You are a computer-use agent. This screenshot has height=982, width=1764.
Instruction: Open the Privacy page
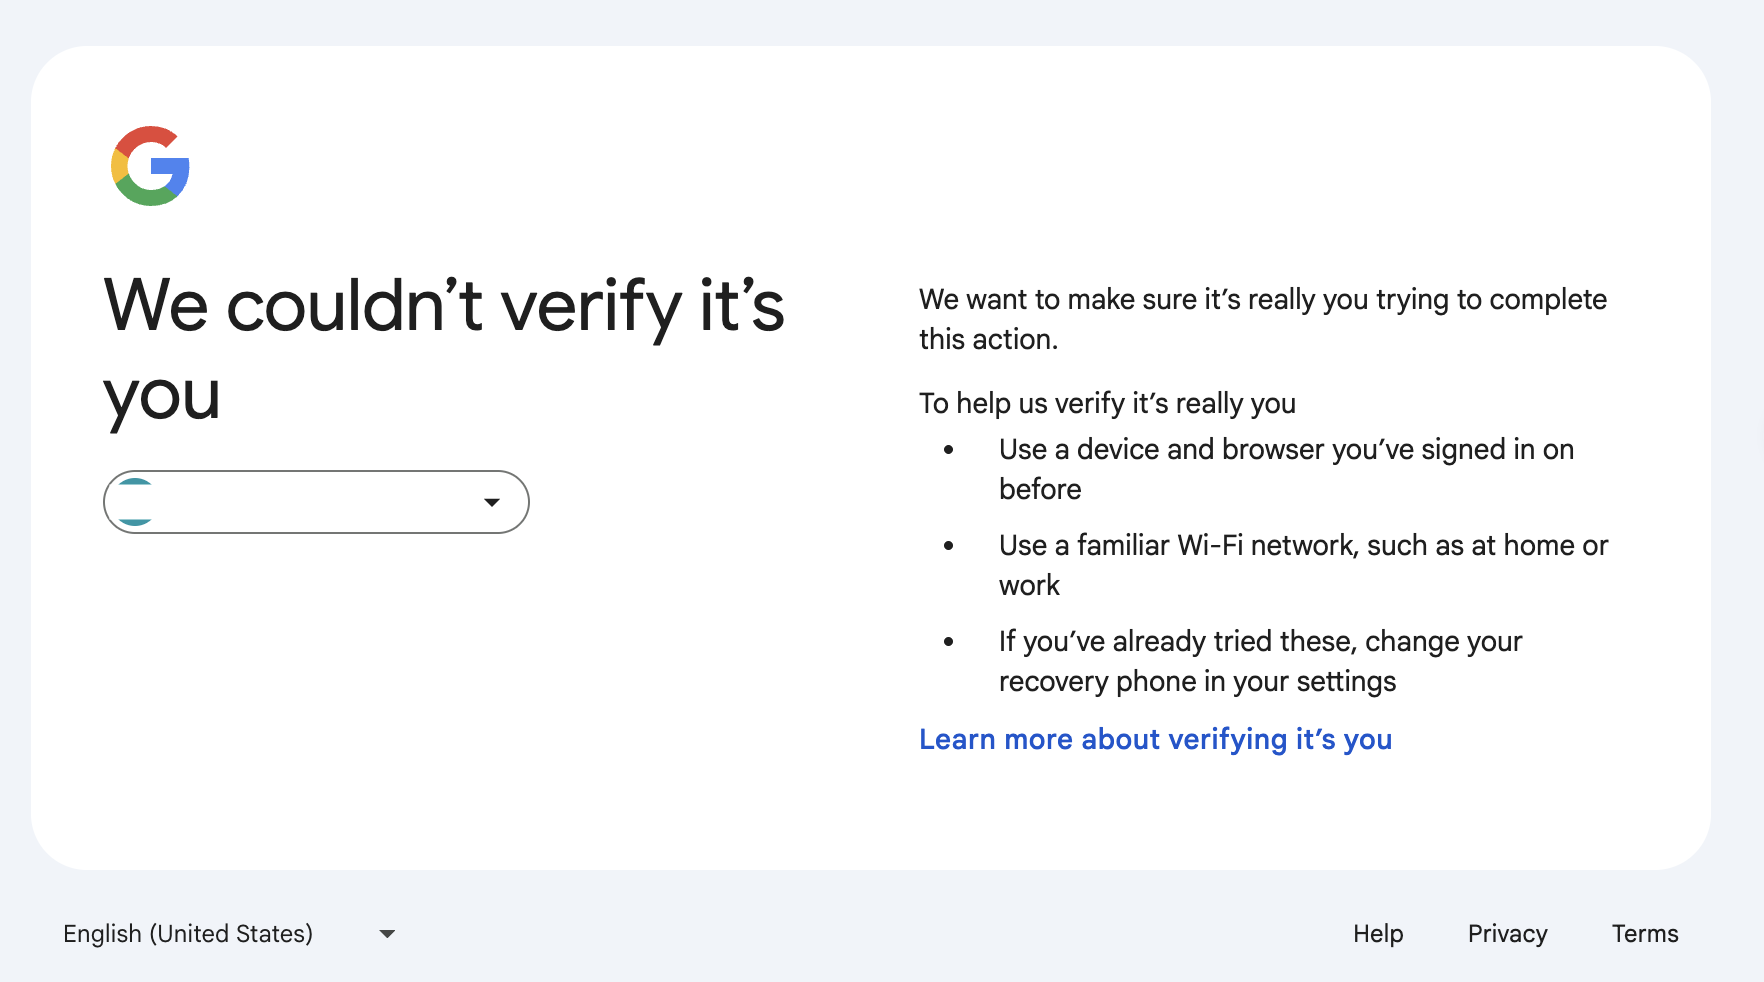pos(1507,933)
